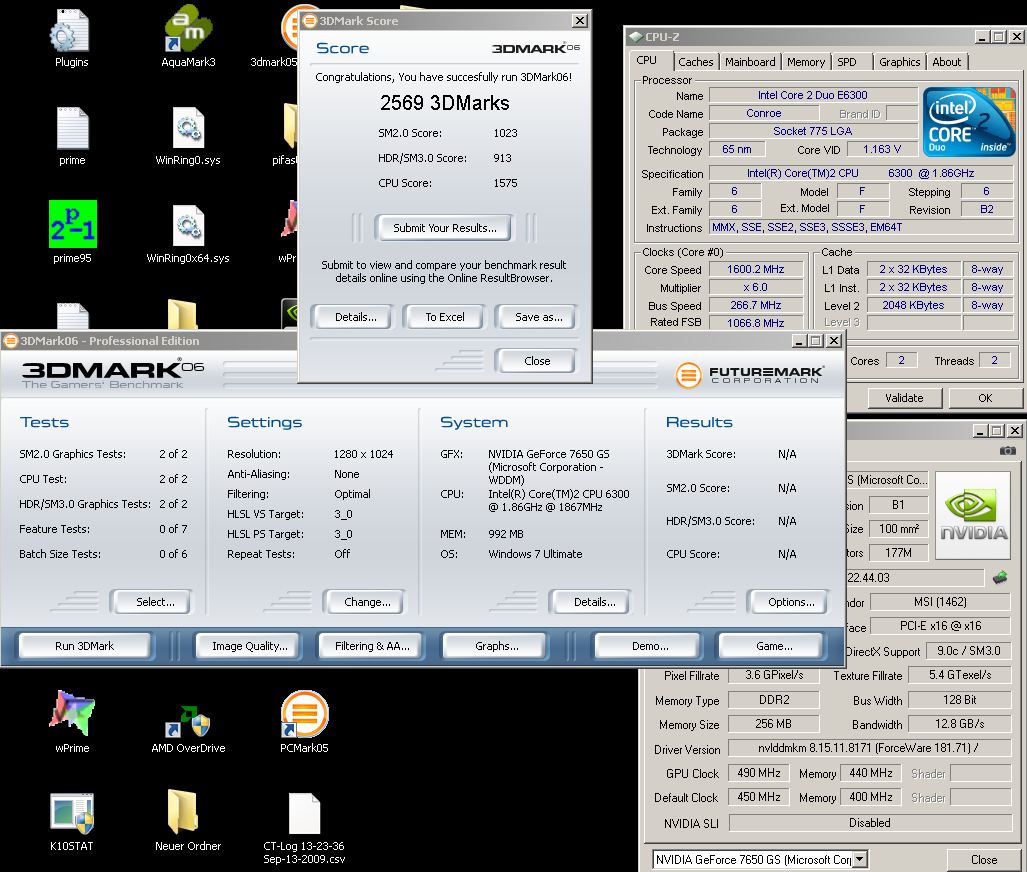Open the GPU selection dropdown in GPU-Z
The image size is (1027, 872).
(x=860, y=859)
